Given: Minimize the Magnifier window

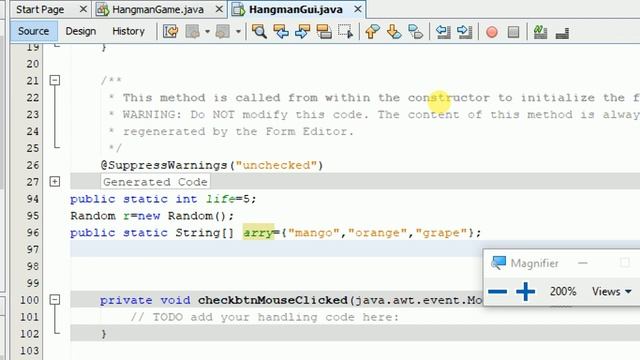Looking at the screenshot, I should coord(583,263).
